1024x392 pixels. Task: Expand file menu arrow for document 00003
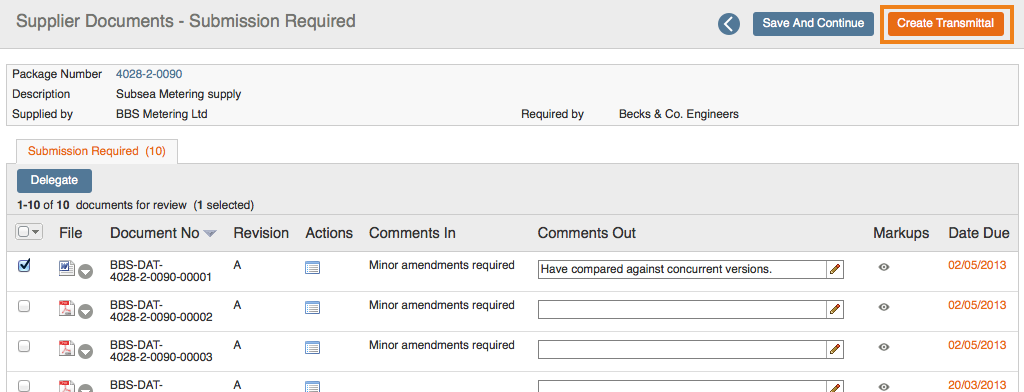86,351
